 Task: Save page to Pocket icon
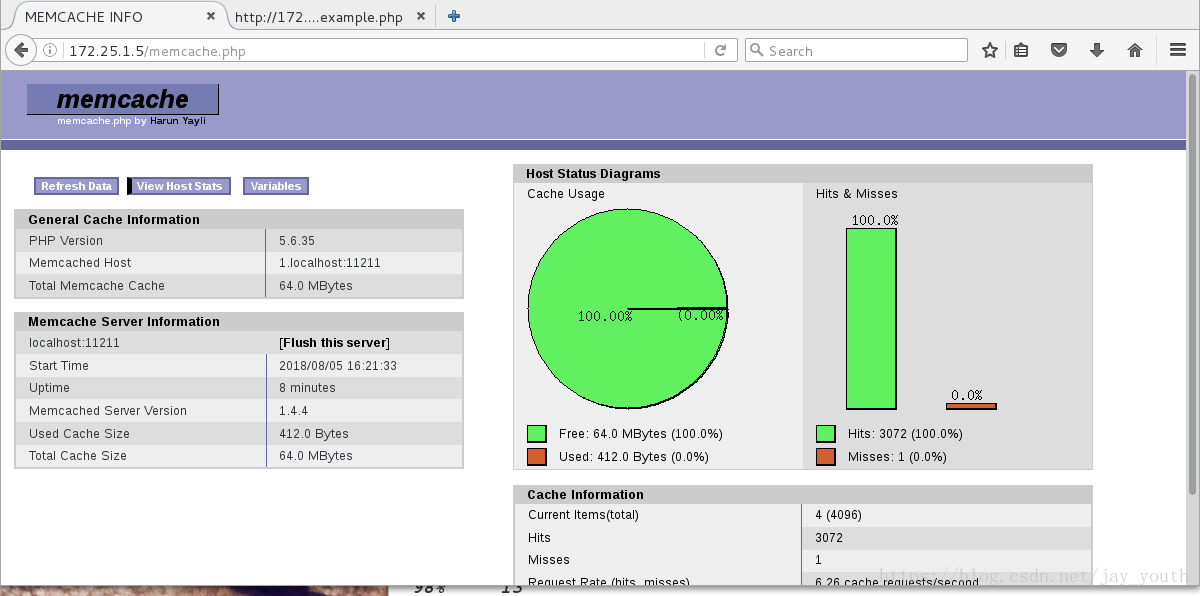pos(1058,50)
